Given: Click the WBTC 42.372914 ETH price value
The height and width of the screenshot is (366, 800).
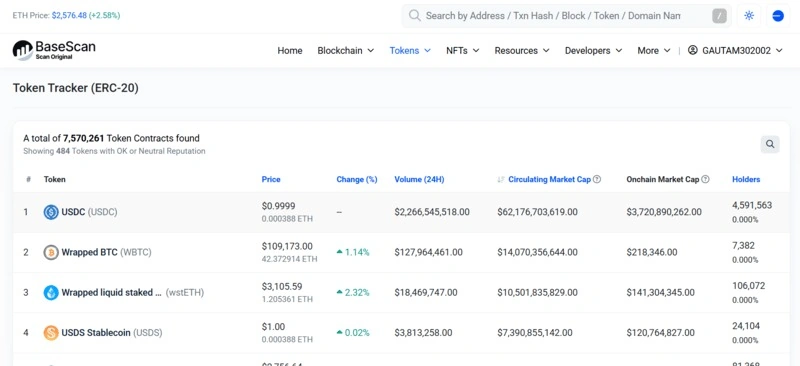Looking at the screenshot, I should coord(289,259).
